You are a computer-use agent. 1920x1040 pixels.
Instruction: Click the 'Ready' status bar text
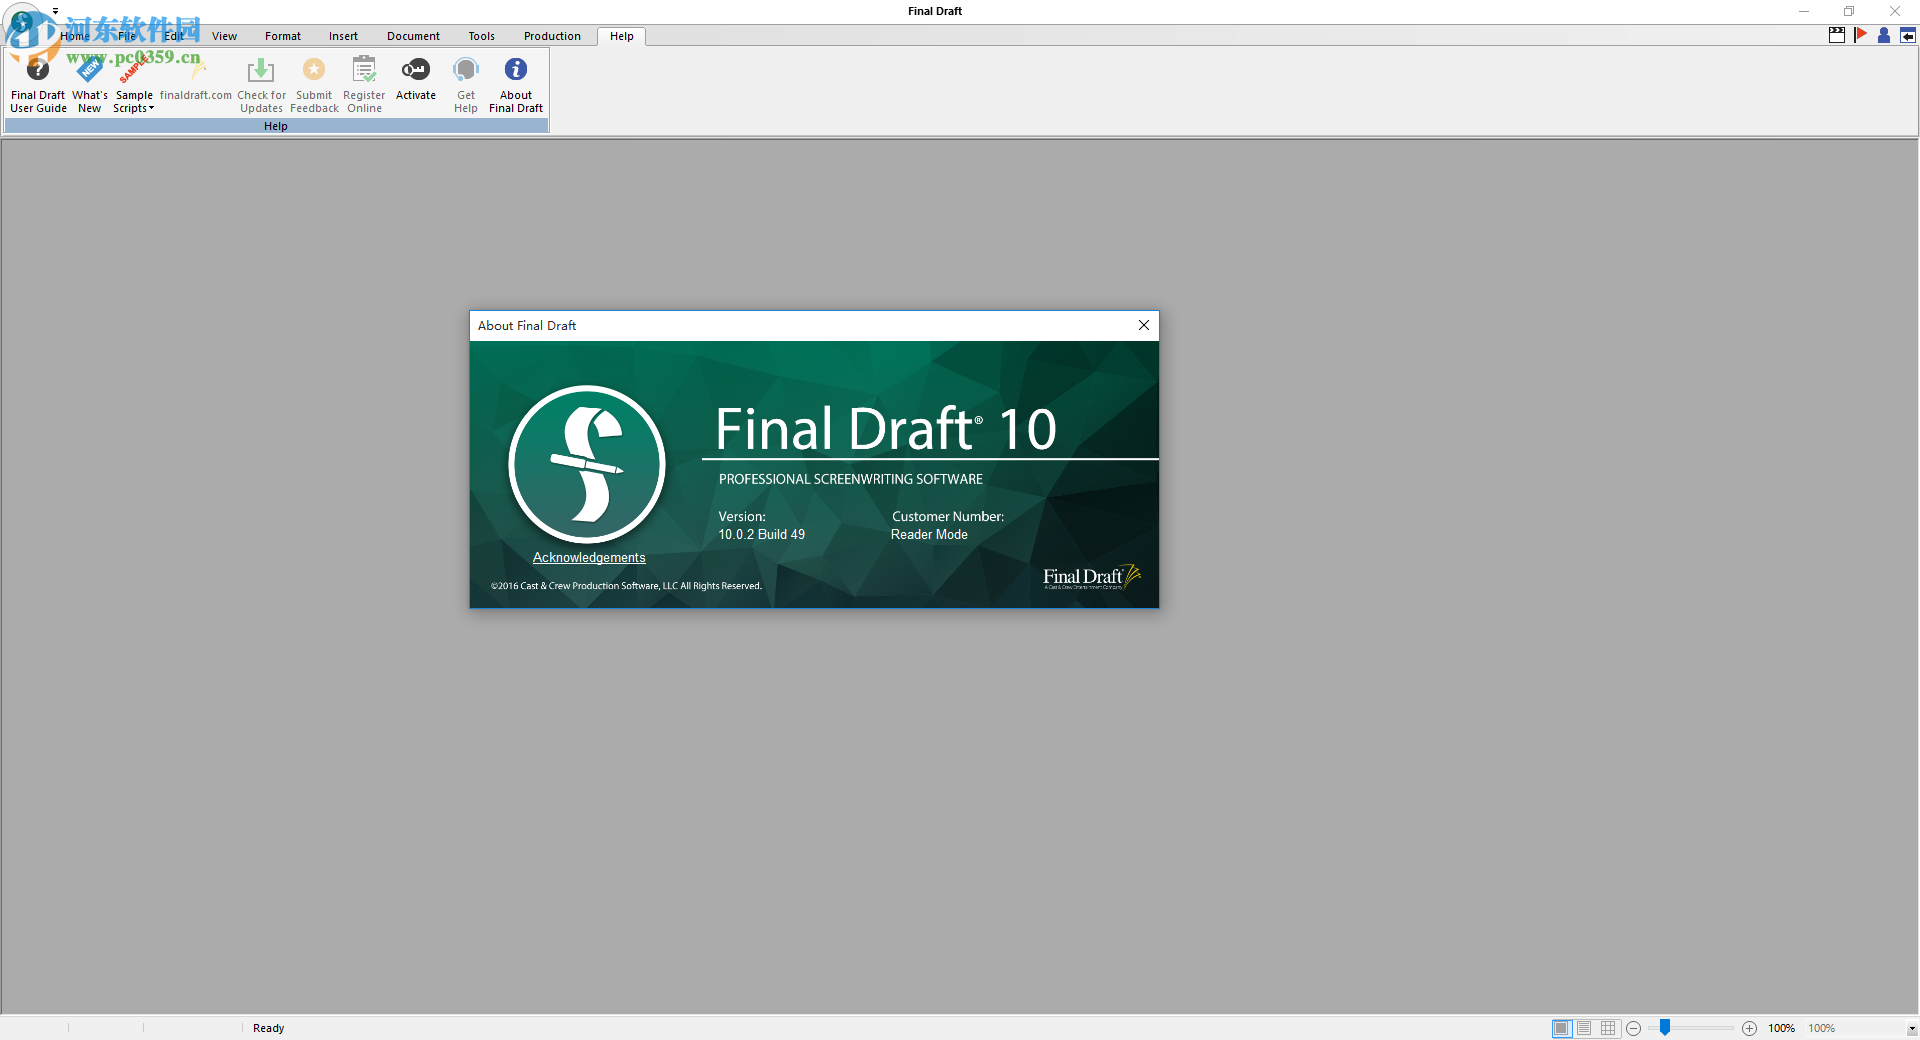click(x=268, y=1028)
